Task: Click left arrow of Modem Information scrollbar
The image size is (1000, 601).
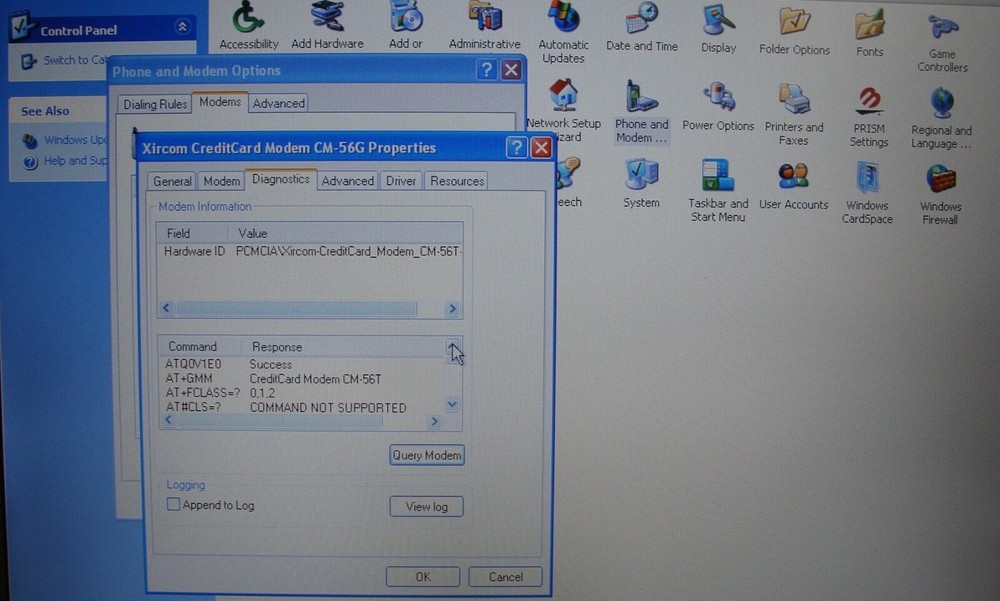Action: click(166, 308)
